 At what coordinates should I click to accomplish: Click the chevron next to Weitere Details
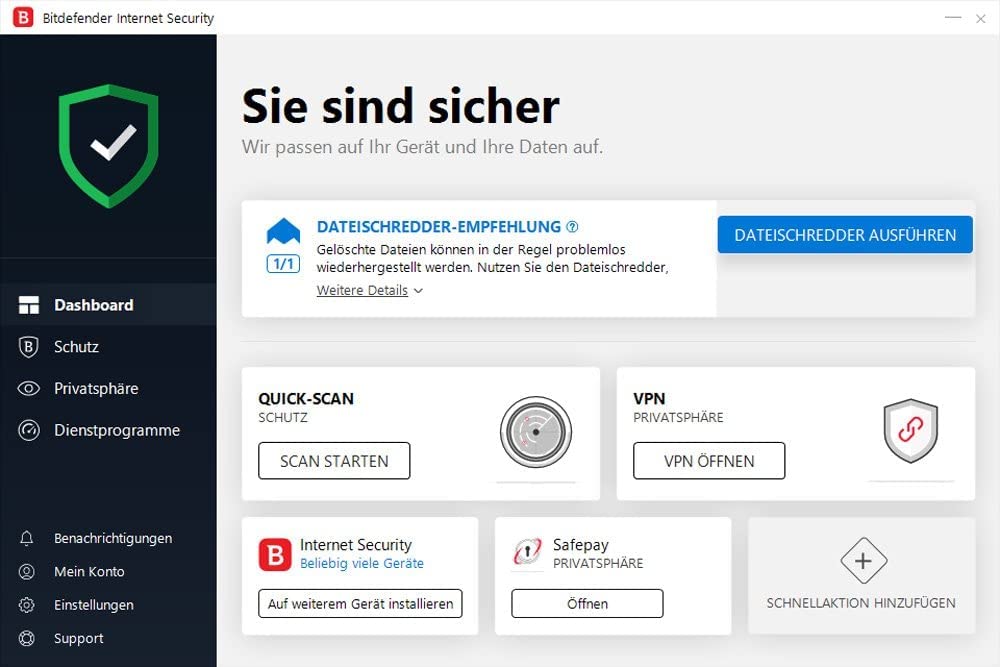[x=418, y=291]
